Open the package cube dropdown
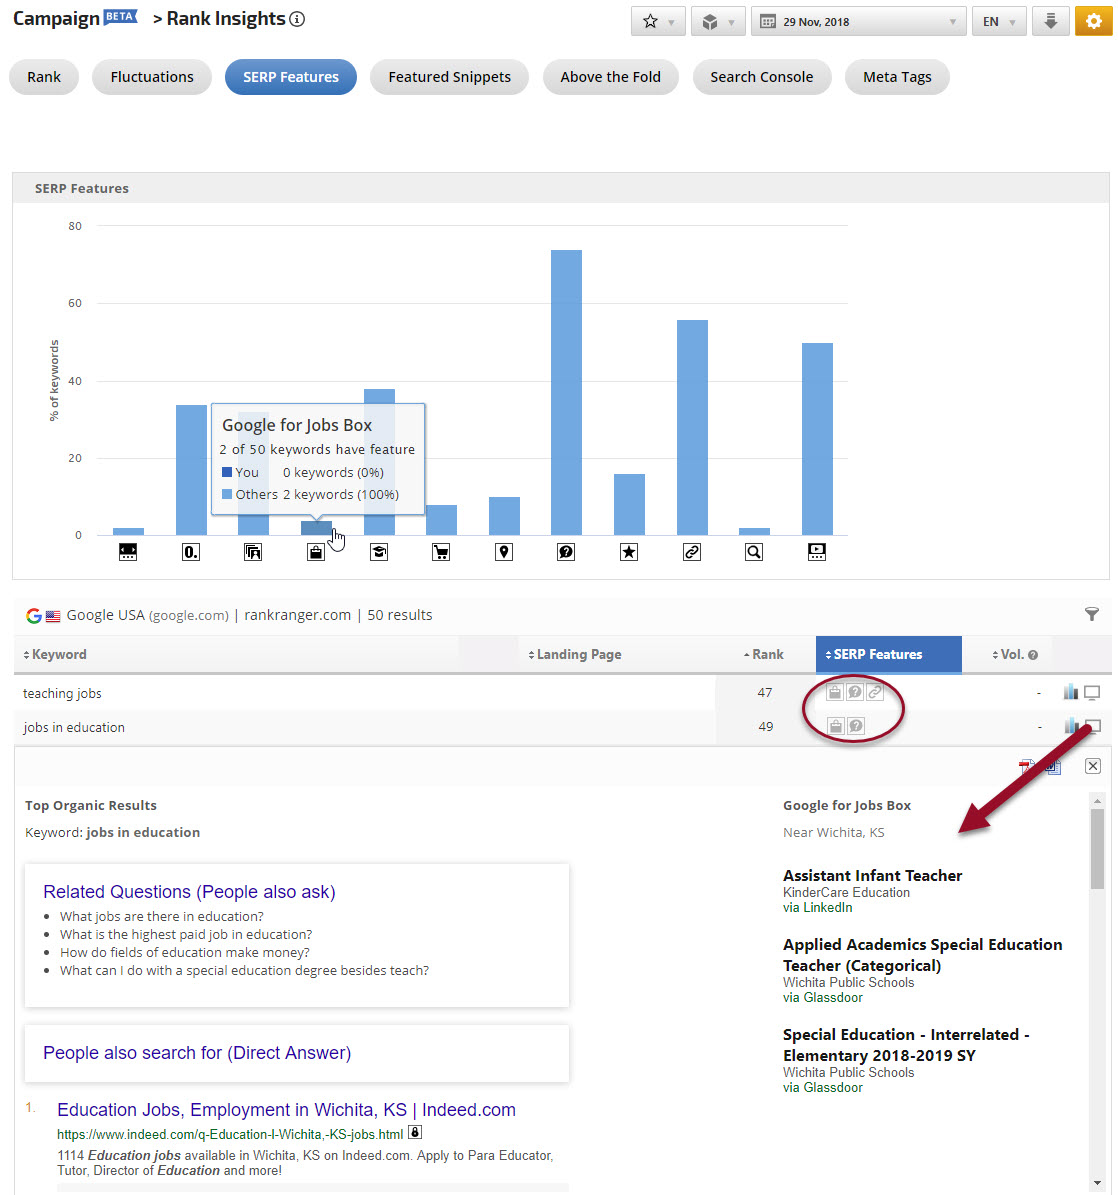1118x1195 pixels. (718, 21)
